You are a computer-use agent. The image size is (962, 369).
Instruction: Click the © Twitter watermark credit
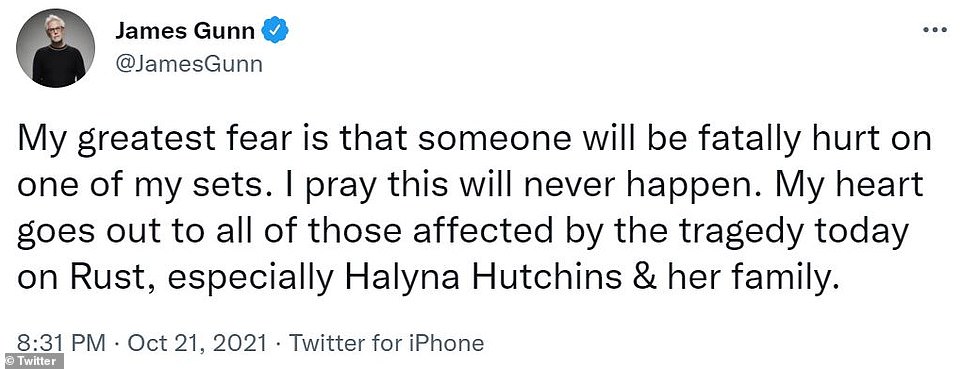click(31, 361)
